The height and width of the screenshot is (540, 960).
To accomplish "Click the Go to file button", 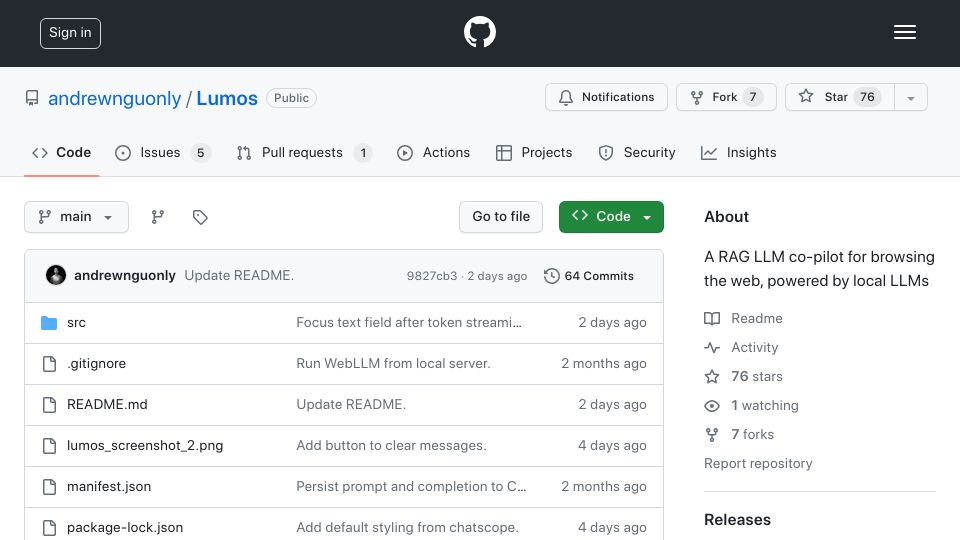I will pos(501,217).
